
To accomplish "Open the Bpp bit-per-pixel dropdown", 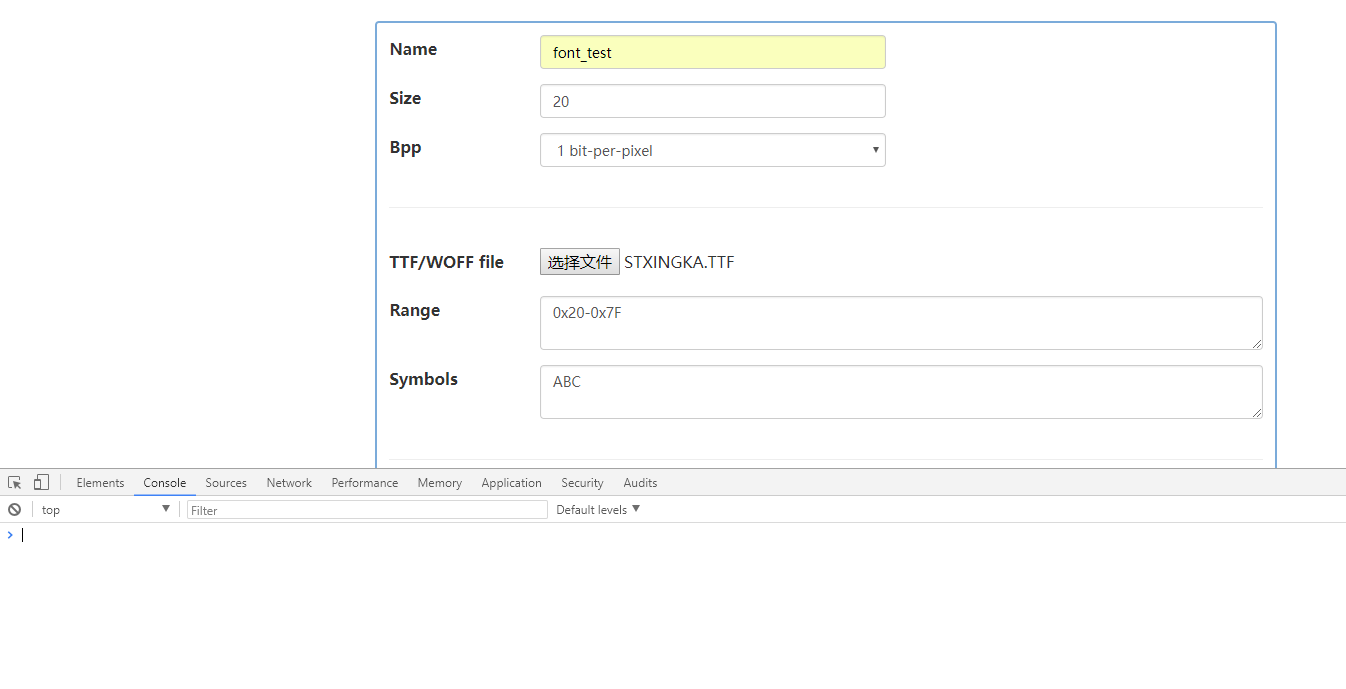I will [x=712, y=150].
